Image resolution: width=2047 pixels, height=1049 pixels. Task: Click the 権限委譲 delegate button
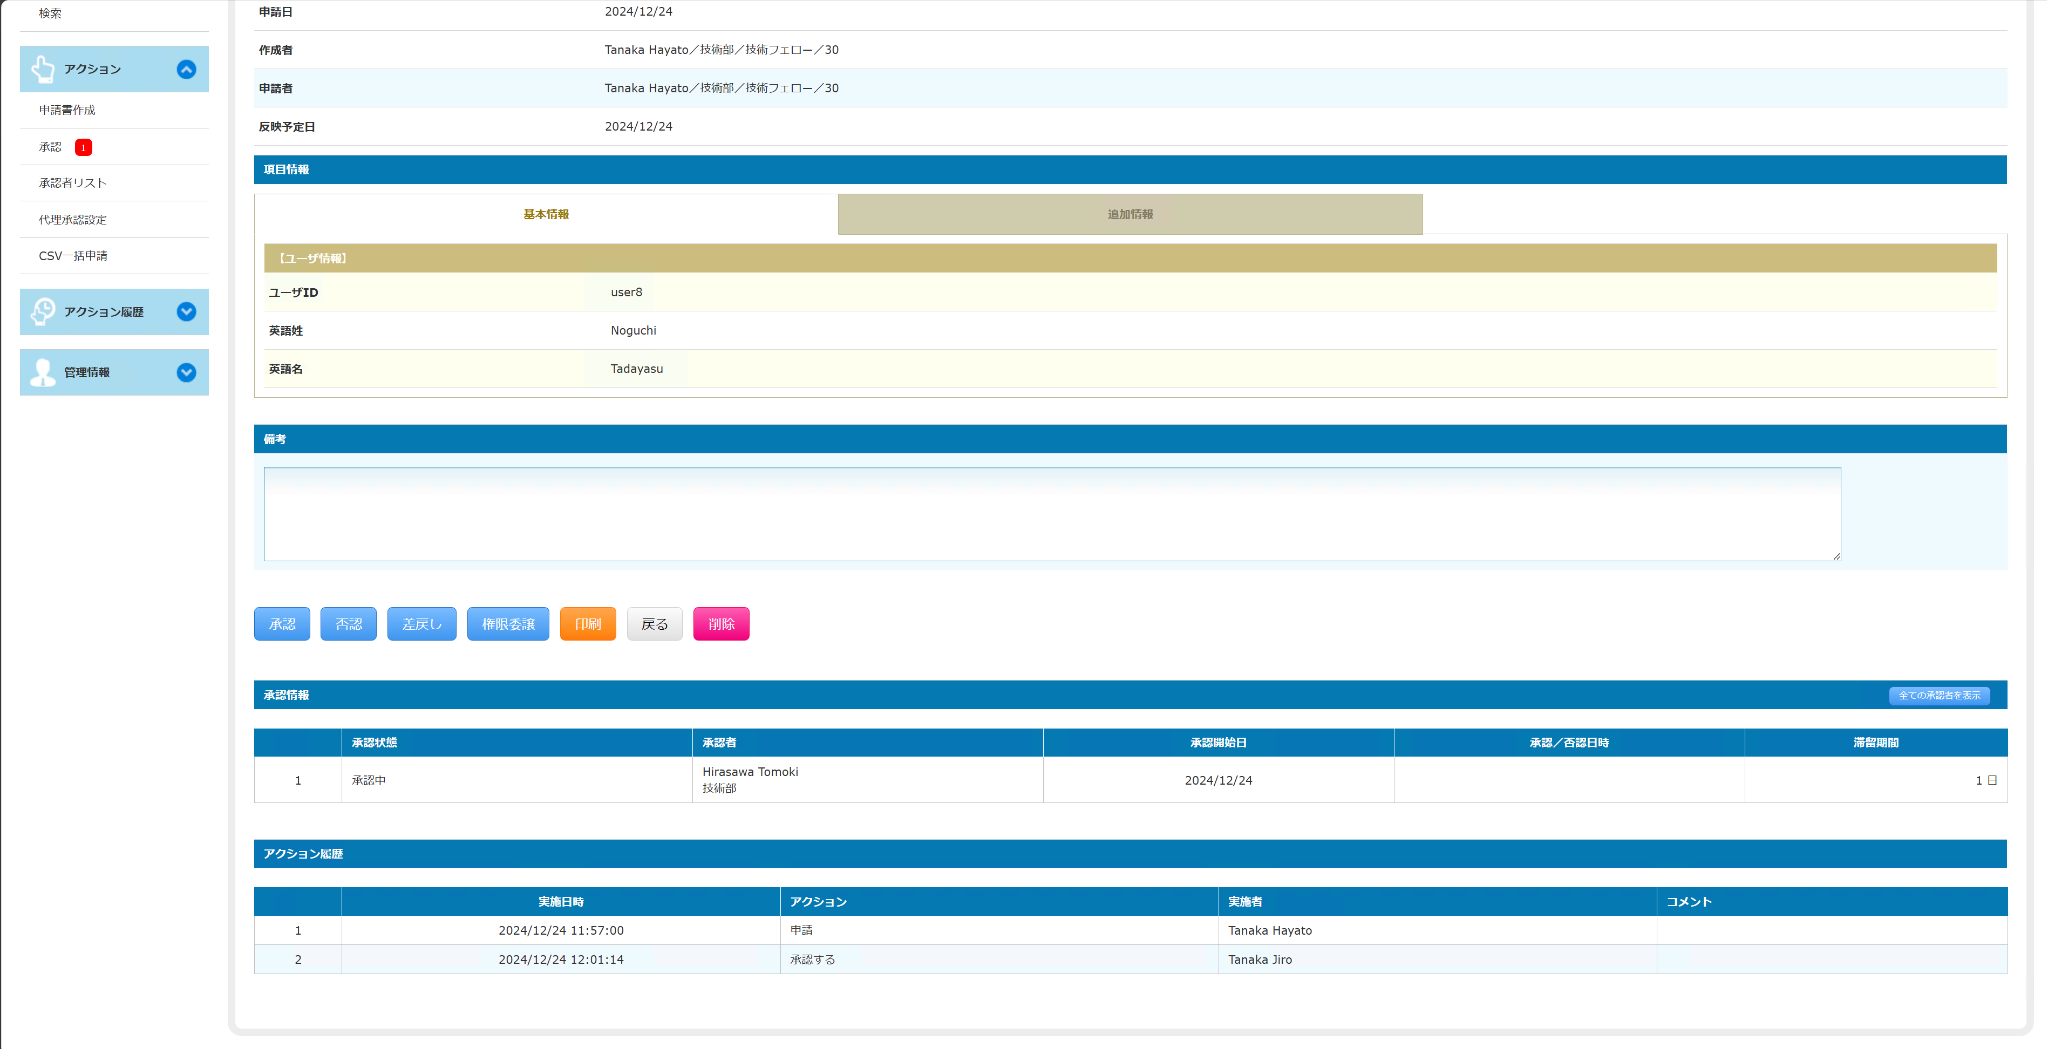click(508, 624)
